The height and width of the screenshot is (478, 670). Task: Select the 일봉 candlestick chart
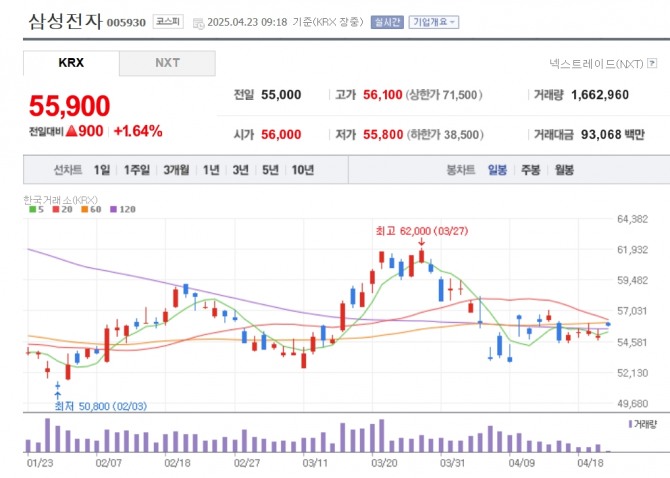tap(497, 170)
